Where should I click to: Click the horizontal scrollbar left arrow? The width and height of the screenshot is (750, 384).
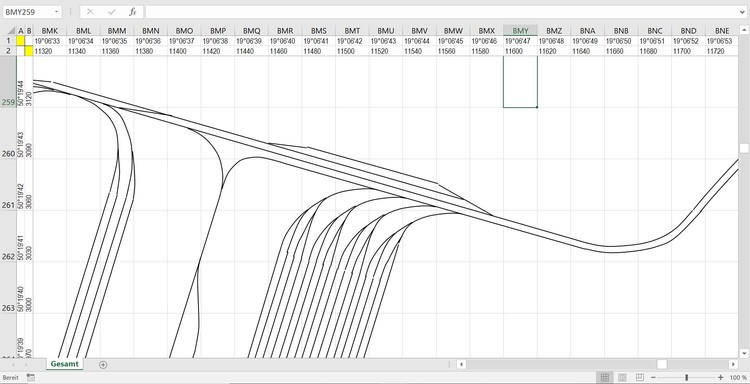click(x=461, y=364)
